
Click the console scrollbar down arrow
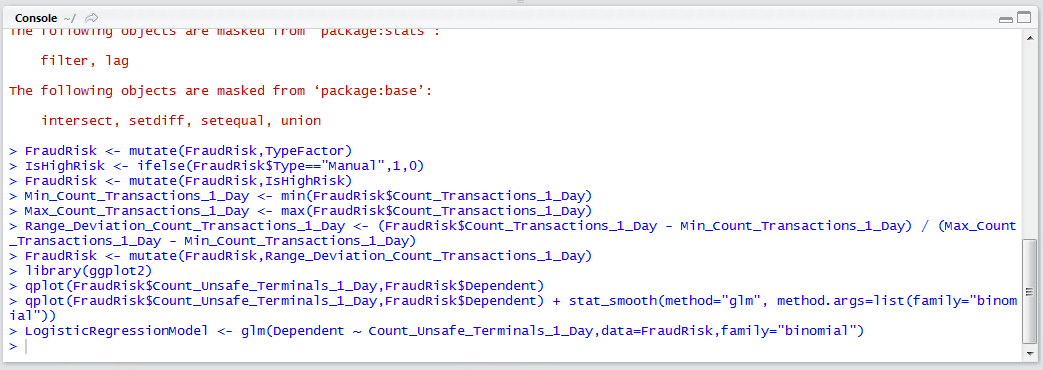pyautogui.click(x=1029, y=355)
